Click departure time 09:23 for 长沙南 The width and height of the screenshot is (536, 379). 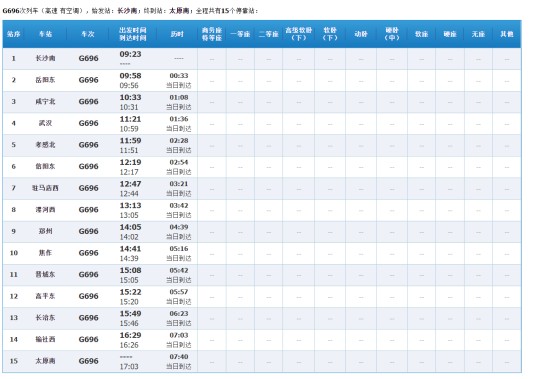130,54
